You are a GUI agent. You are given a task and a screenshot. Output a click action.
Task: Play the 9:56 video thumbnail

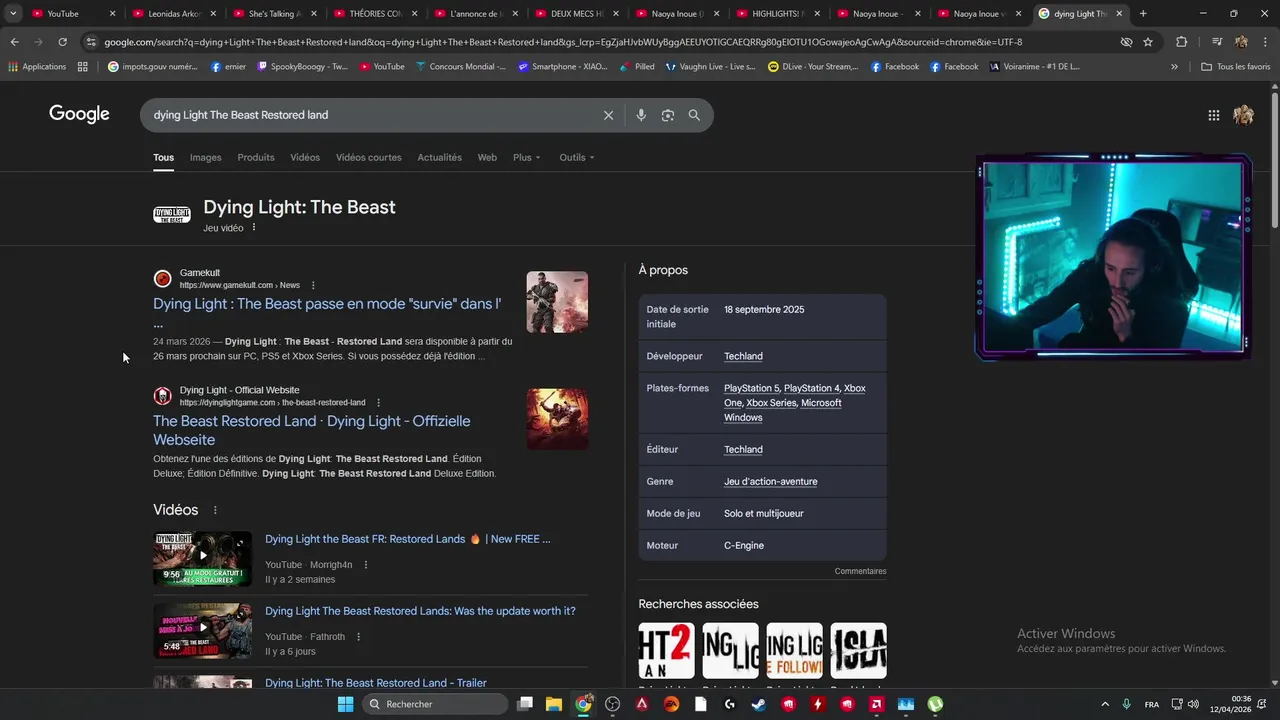point(202,558)
